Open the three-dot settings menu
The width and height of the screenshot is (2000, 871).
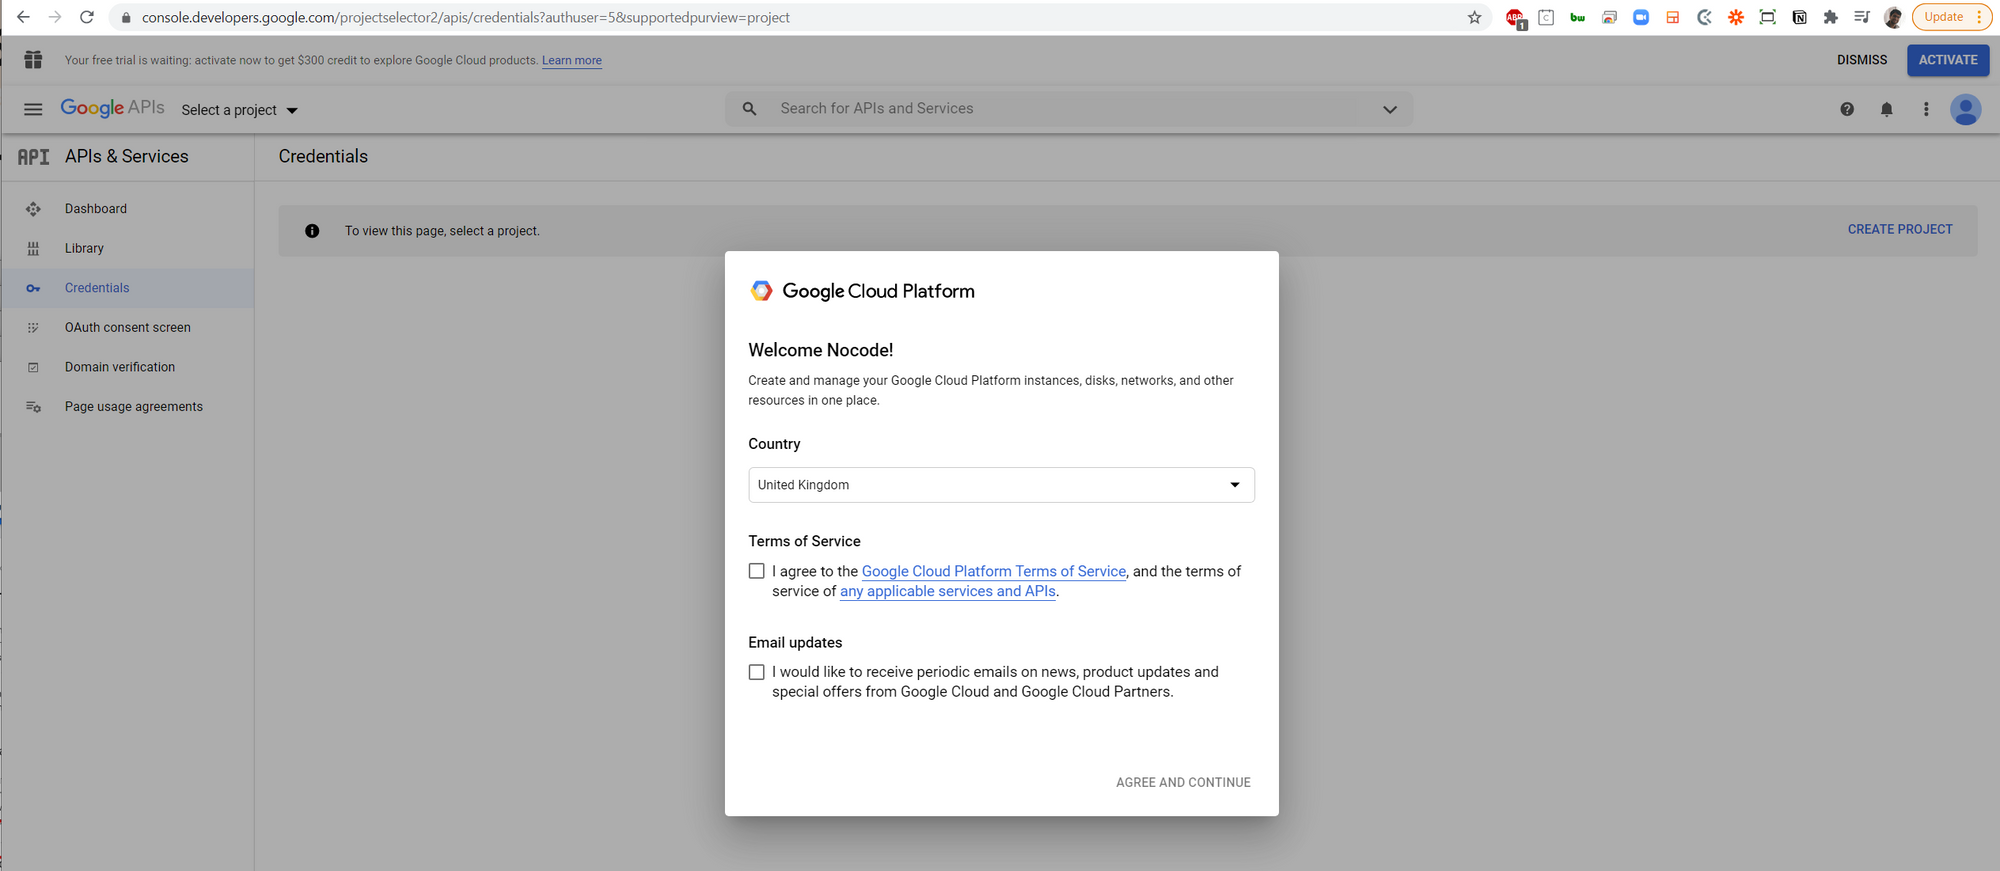(x=1926, y=109)
